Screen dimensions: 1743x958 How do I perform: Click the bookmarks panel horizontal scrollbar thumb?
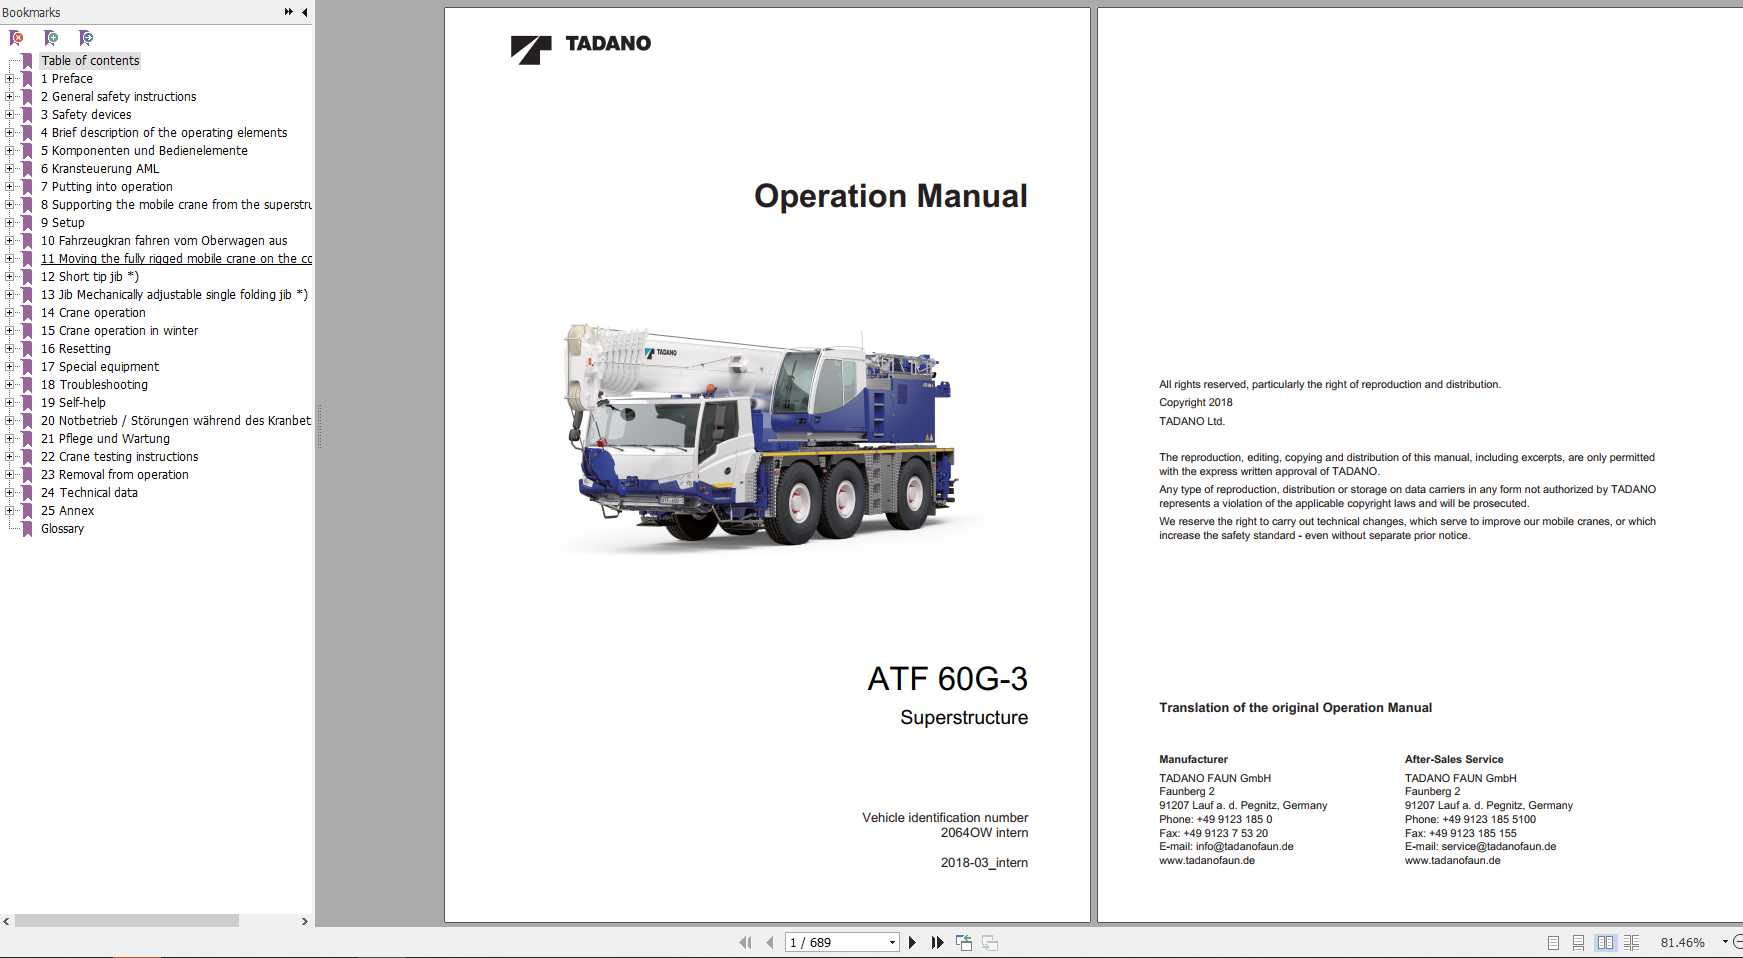[x=127, y=921]
